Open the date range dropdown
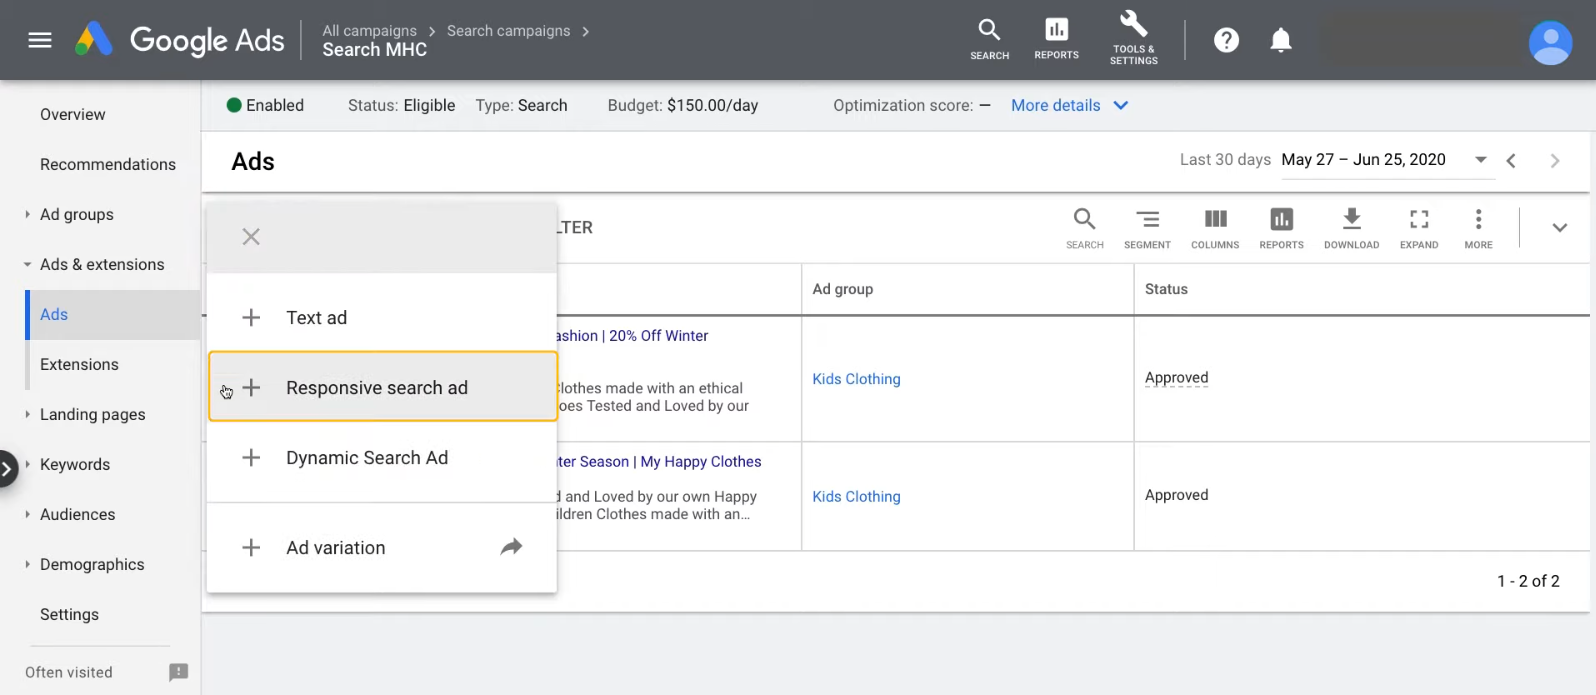 click(1481, 160)
